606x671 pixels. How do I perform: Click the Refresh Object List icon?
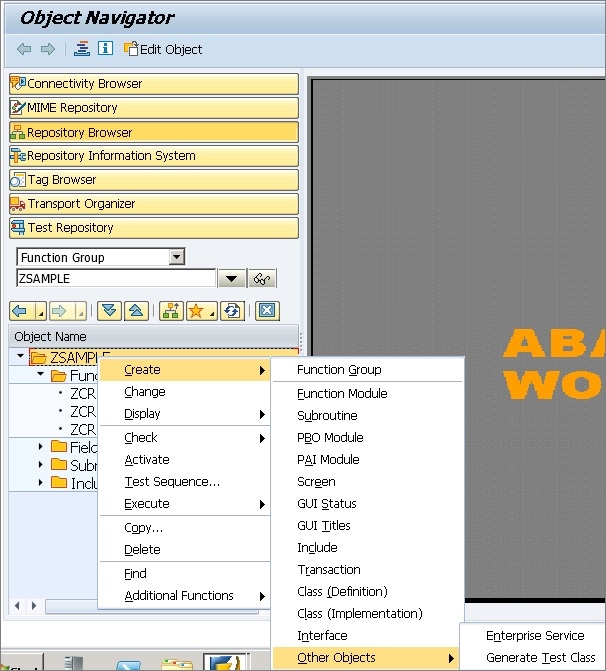(232, 310)
